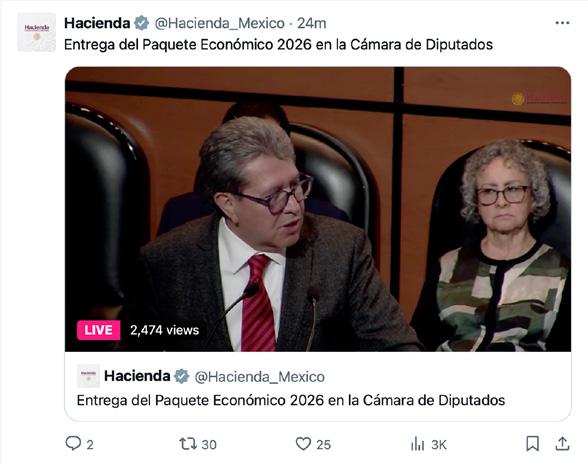This screenshot has height=465, width=588.
Task: Open @Hacienda_Mexico handle in quoted card
Action: pos(260,376)
